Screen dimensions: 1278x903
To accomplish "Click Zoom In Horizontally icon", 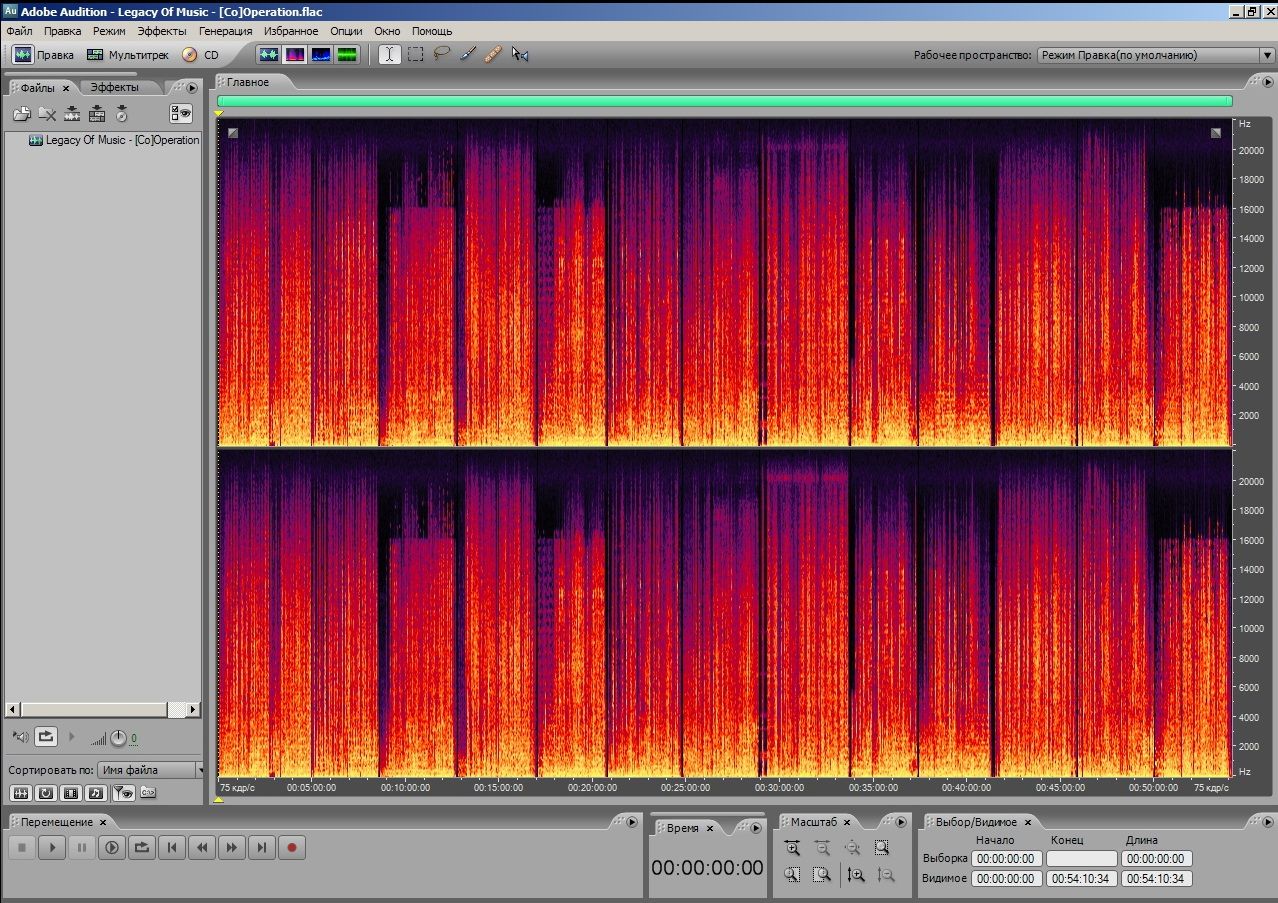I will [792, 848].
